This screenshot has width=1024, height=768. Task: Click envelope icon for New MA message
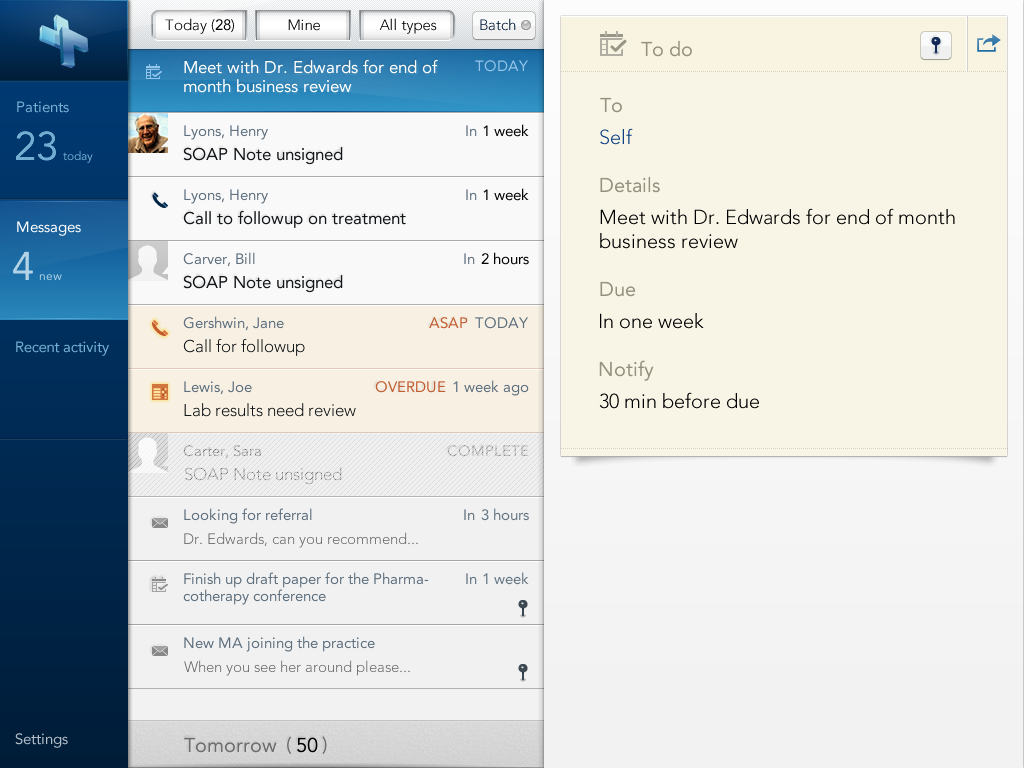pos(160,650)
